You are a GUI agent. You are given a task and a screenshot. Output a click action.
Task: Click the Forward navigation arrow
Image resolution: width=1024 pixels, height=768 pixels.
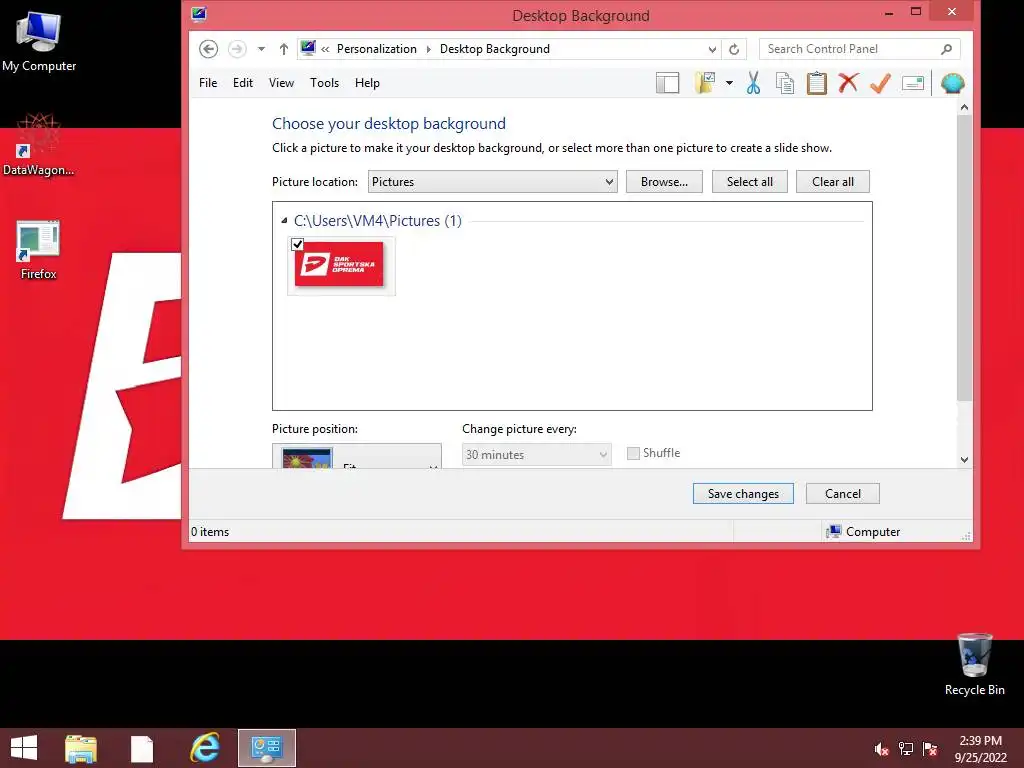click(236, 49)
